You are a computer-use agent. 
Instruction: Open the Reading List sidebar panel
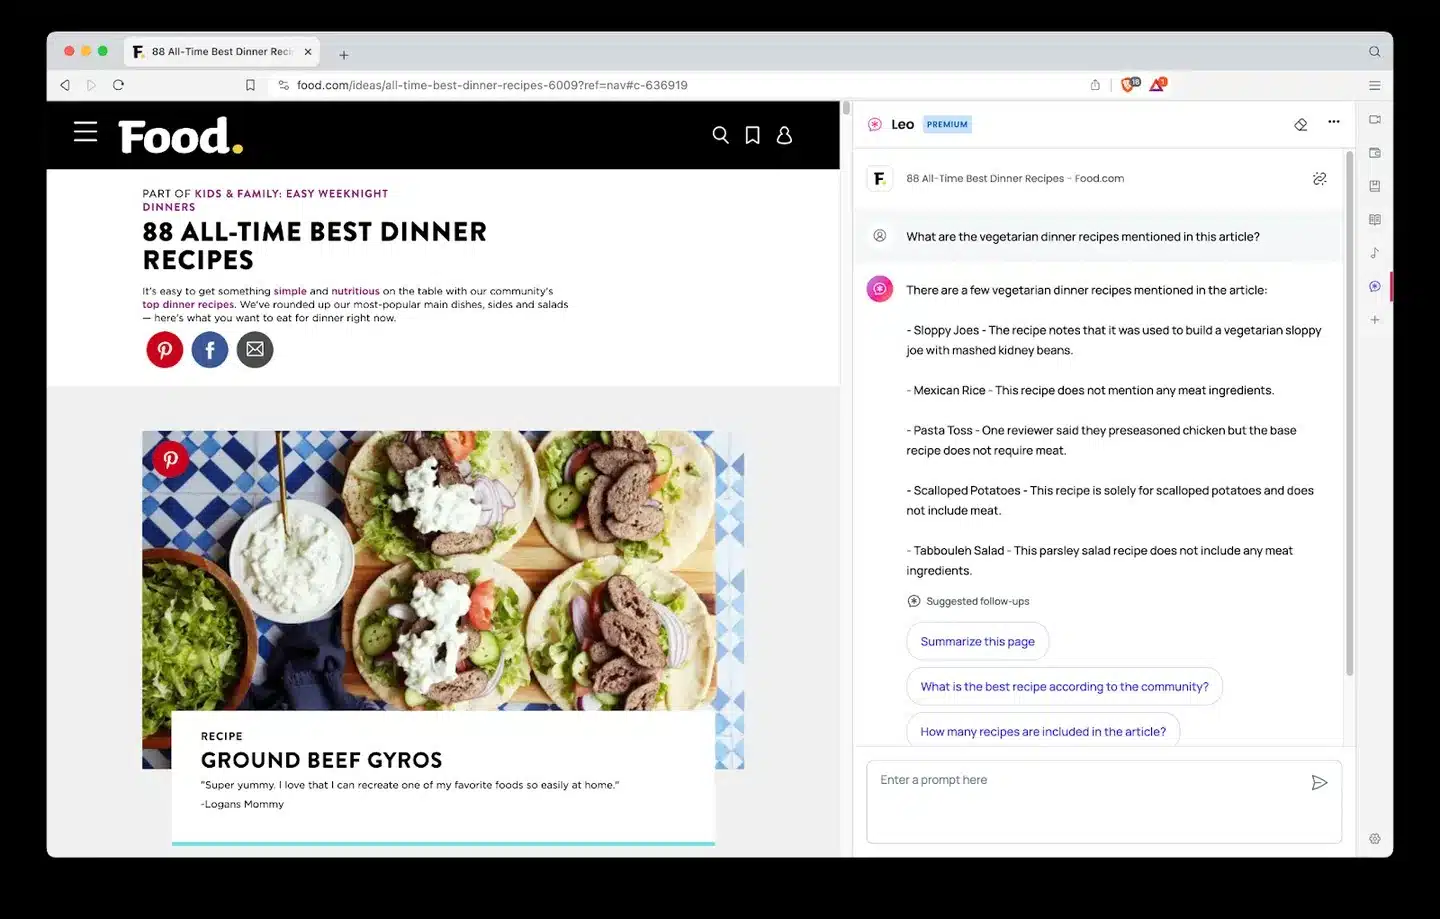click(x=1375, y=219)
